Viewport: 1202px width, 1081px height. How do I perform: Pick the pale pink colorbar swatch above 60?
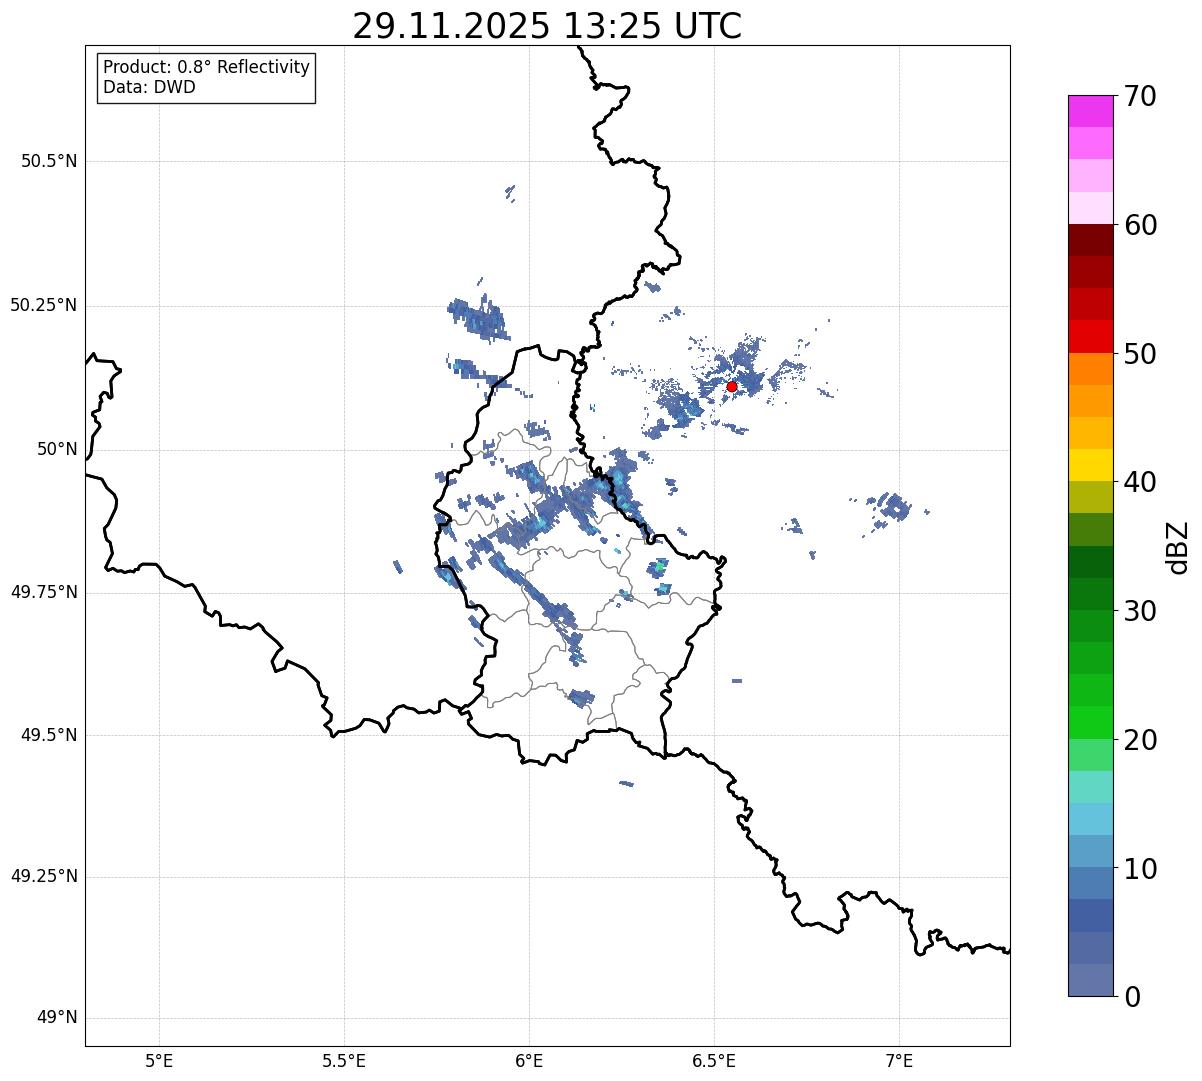click(x=1090, y=208)
